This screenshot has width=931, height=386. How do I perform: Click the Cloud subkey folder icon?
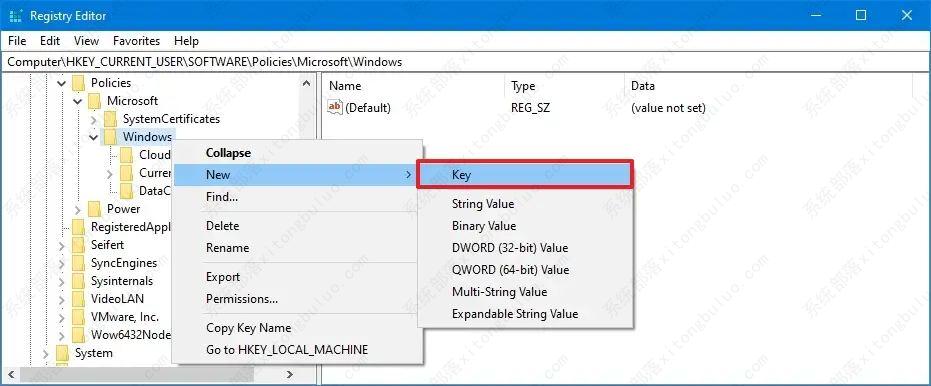126,155
